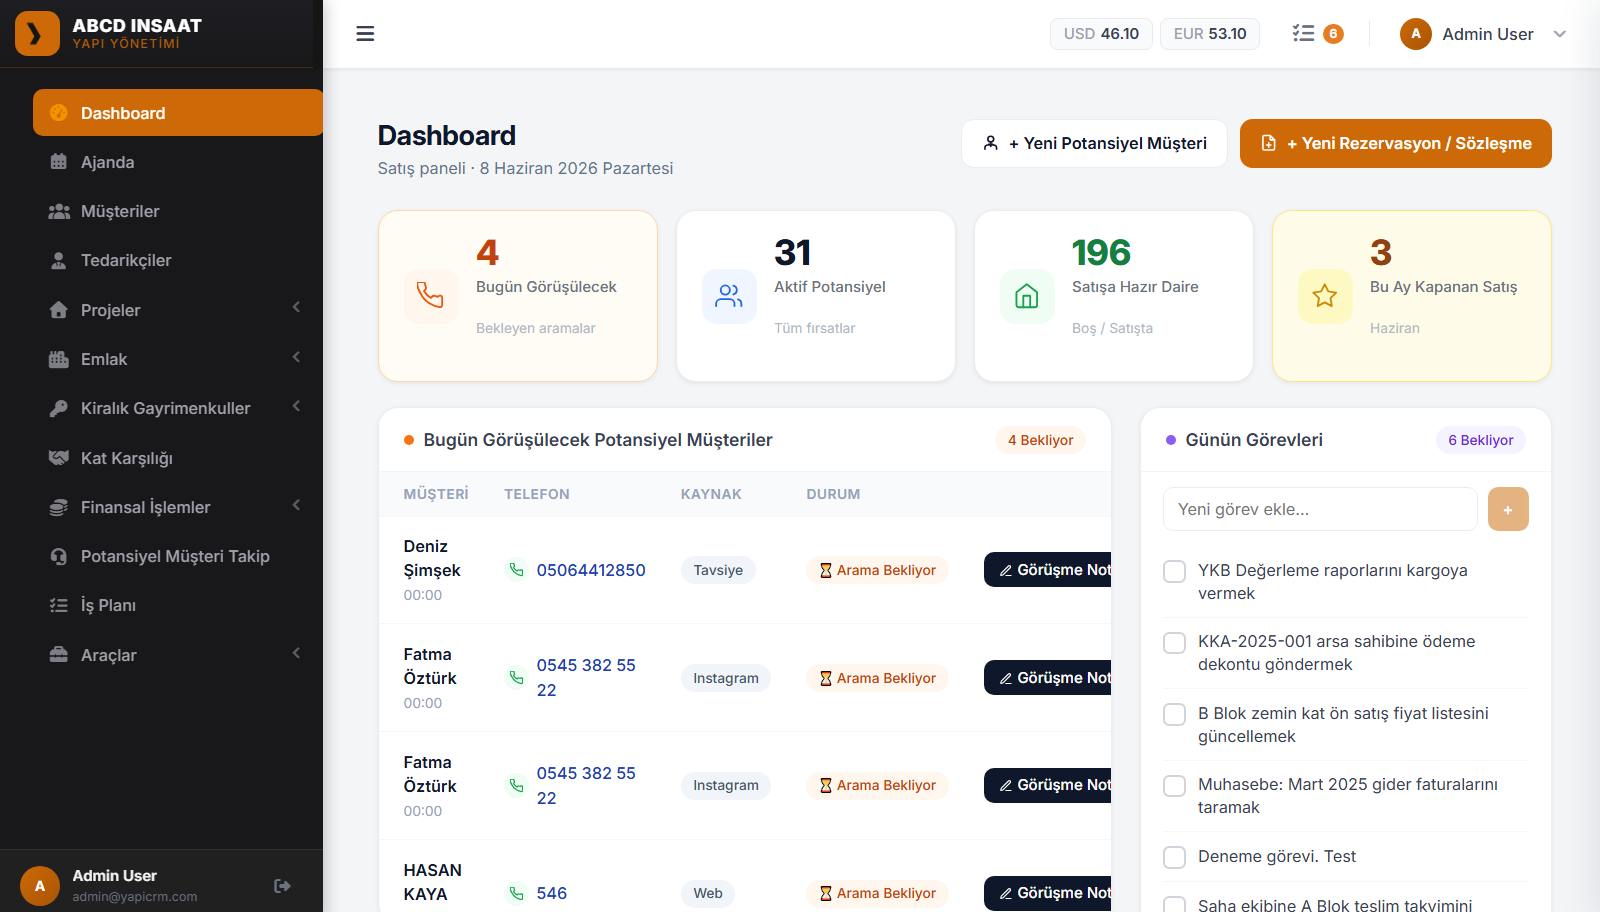Click the MÜŞTERİ column header

coord(436,494)
